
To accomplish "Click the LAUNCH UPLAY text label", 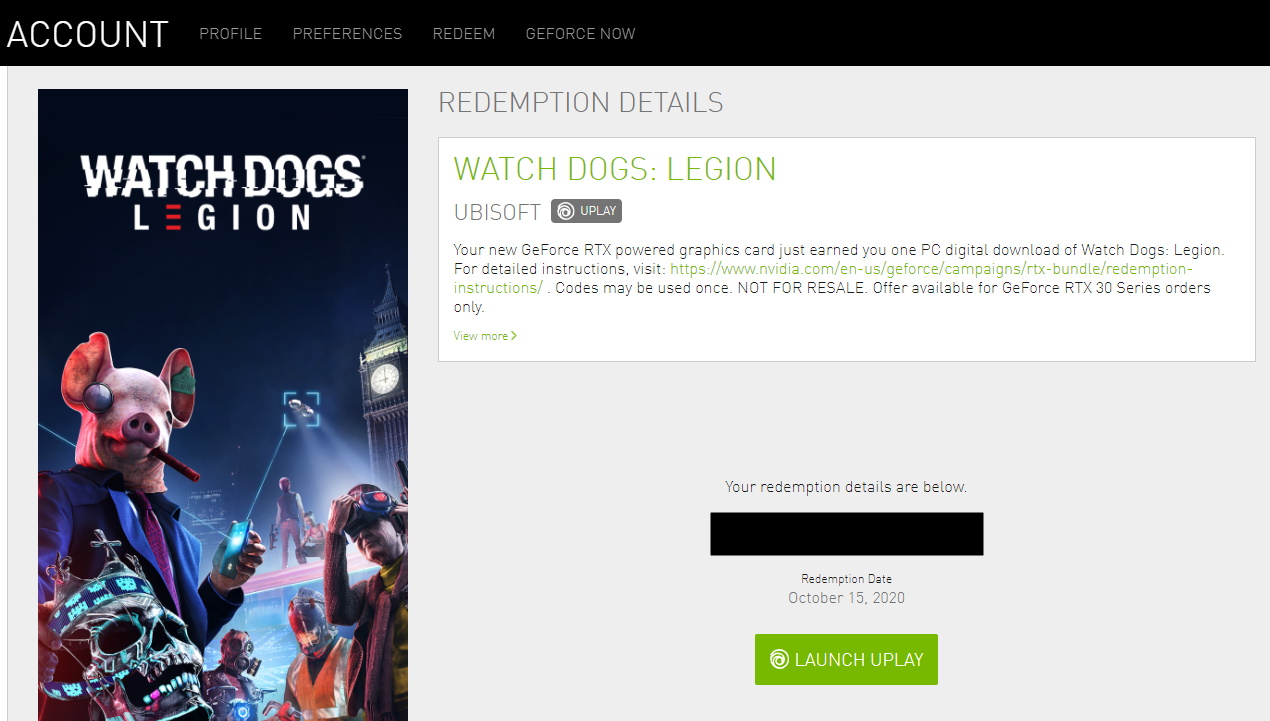I will point(859,660).
